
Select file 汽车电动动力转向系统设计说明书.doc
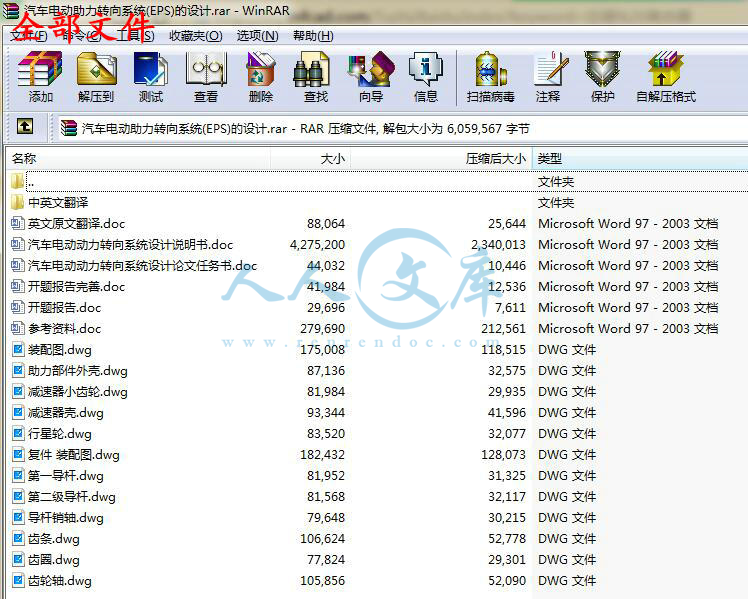click(x=130, y=245)
